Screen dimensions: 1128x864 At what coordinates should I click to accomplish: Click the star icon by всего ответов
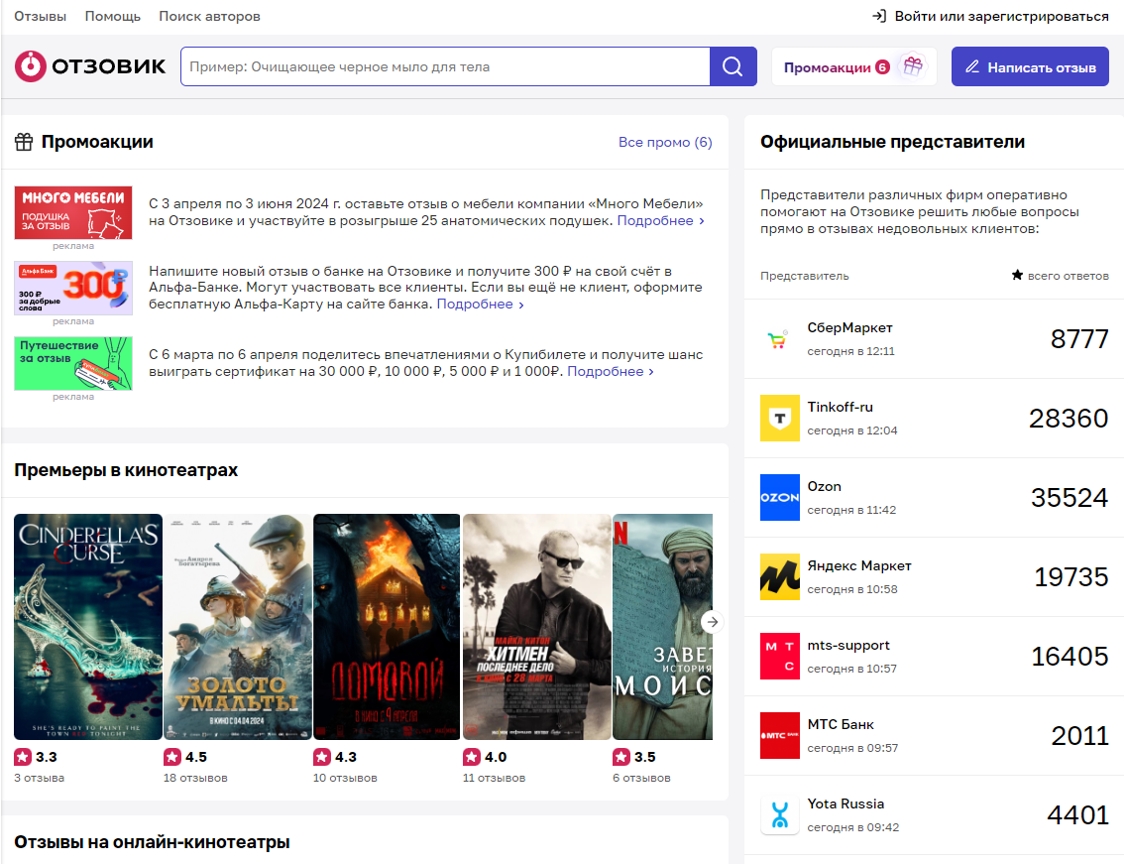coord(1017,275)
